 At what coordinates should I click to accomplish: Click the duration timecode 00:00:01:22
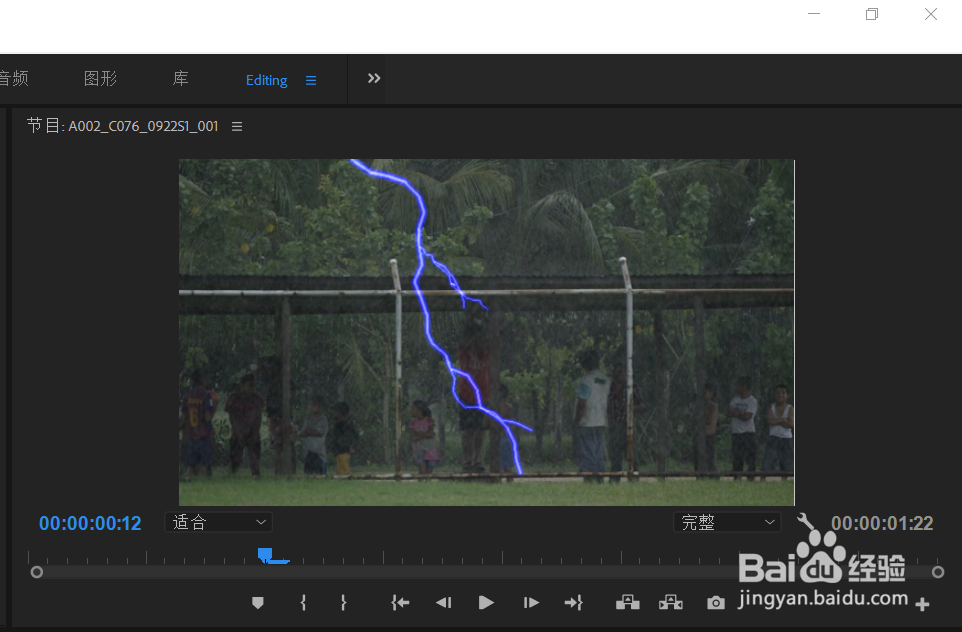(x=882, y=523)
